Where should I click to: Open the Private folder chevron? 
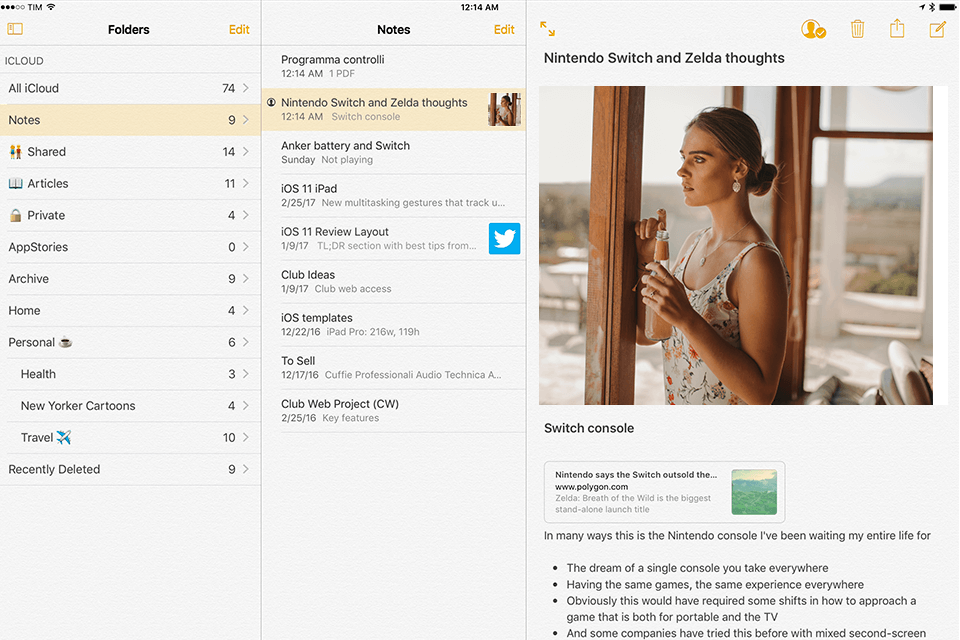pyautogui.click(x=246, y=215)
